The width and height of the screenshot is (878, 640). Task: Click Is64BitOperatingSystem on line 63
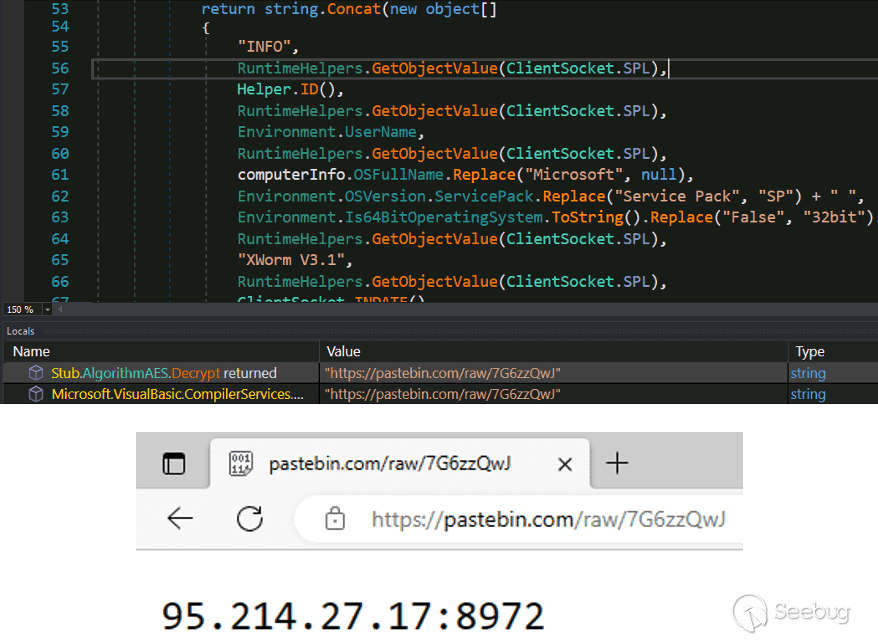443,218
